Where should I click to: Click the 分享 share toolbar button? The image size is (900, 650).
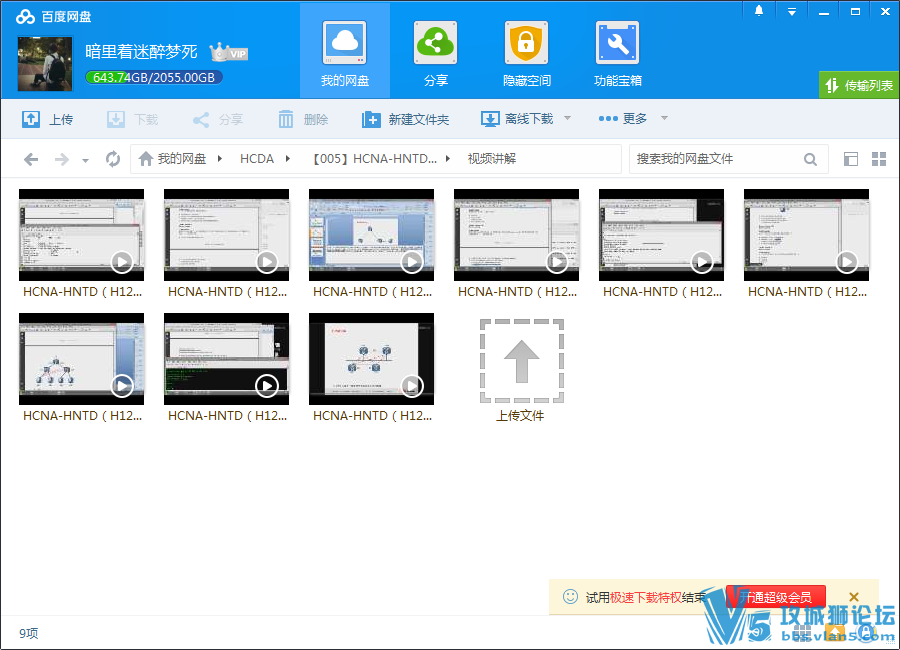pyautogui.click(x=218, y=119)
